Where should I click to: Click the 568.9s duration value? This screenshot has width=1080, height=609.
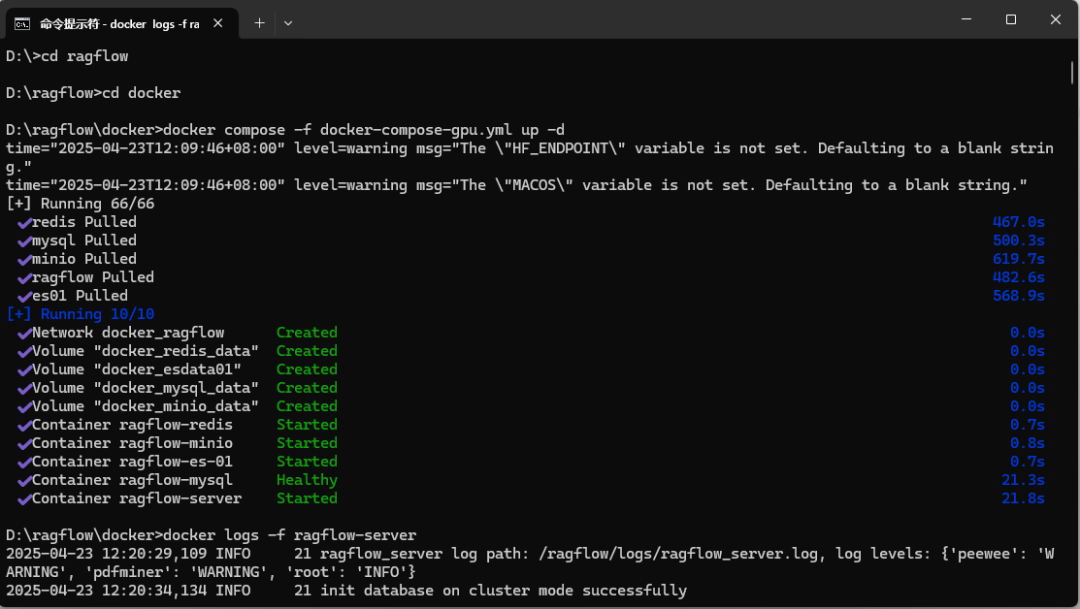click(1018, 296)
